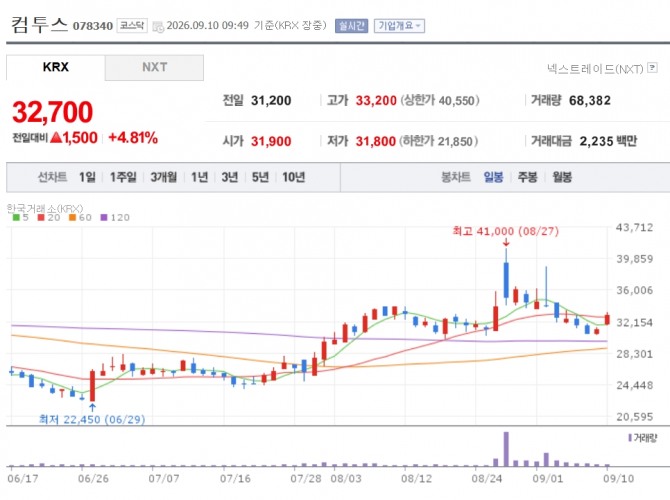This screenshot has height=500, width=670.
Task: Click the clock icon beside the date
Action: coord(158,27)
